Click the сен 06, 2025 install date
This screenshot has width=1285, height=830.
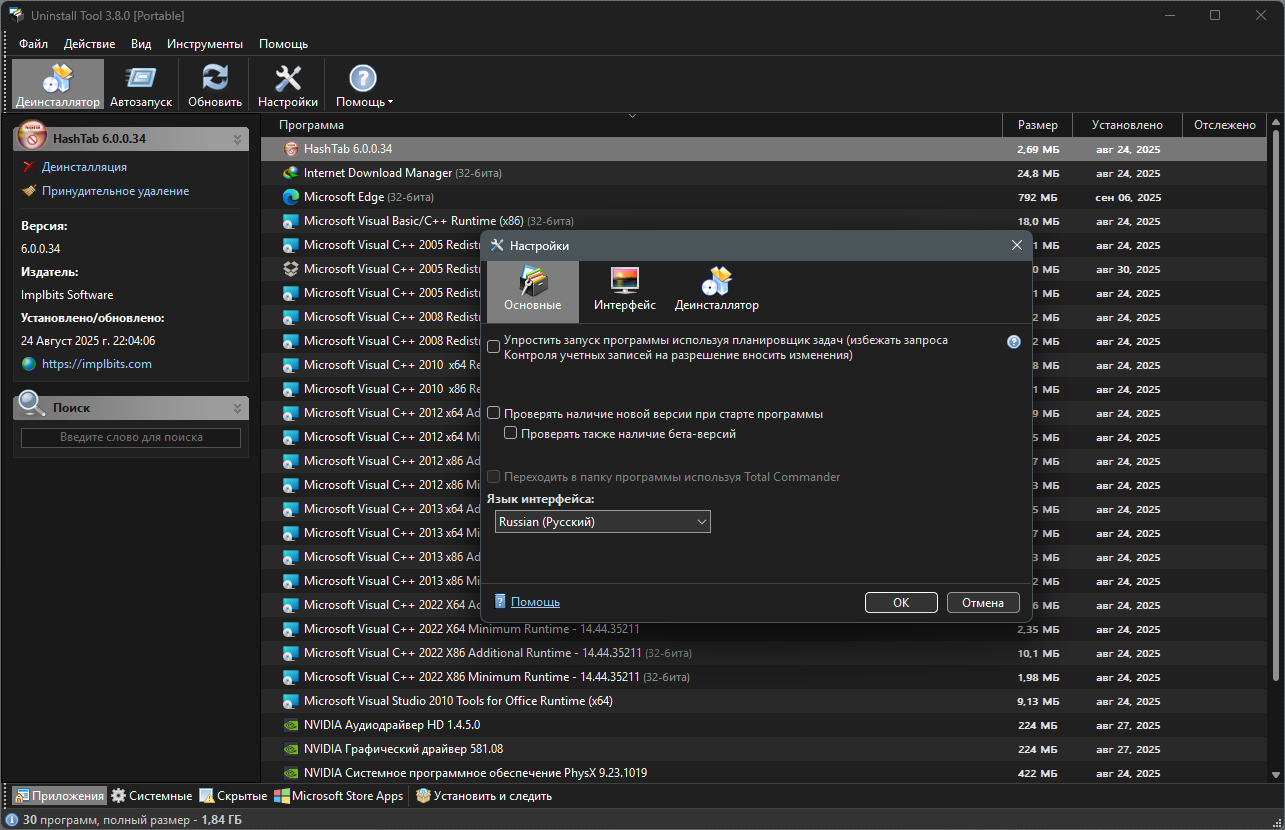(1128, 198)
